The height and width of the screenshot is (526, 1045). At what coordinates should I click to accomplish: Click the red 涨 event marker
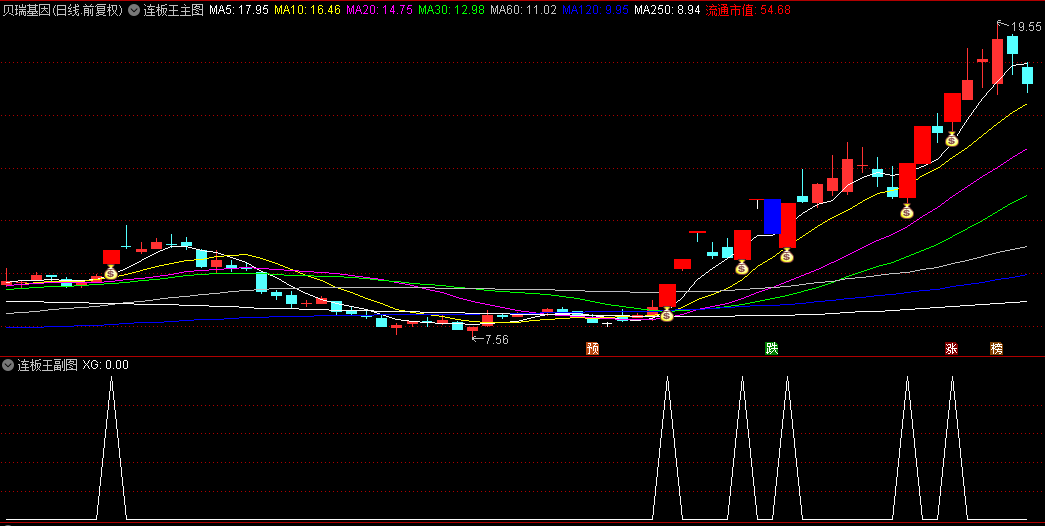tap(951, 349)
